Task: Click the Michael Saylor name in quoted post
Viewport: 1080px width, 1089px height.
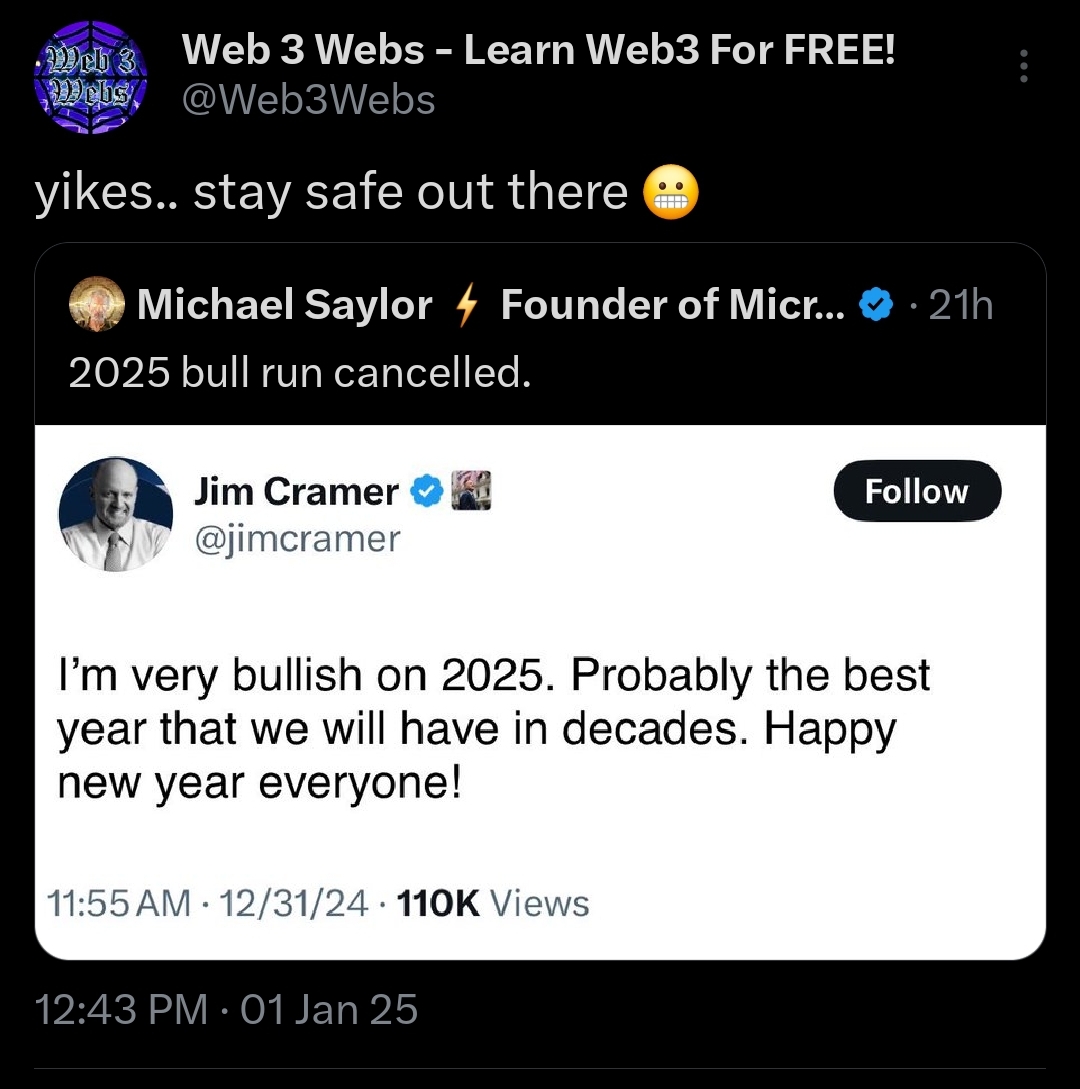Action: coord(285,305)
